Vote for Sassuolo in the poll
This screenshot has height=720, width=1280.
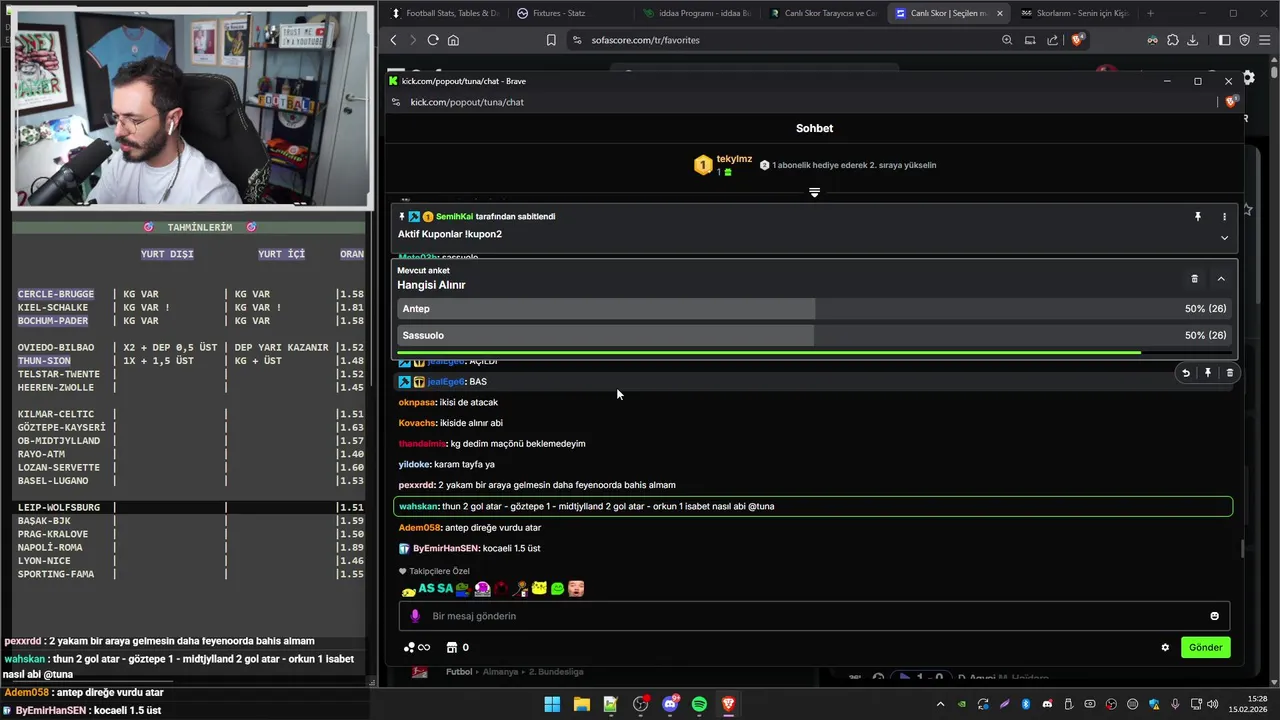814,335
